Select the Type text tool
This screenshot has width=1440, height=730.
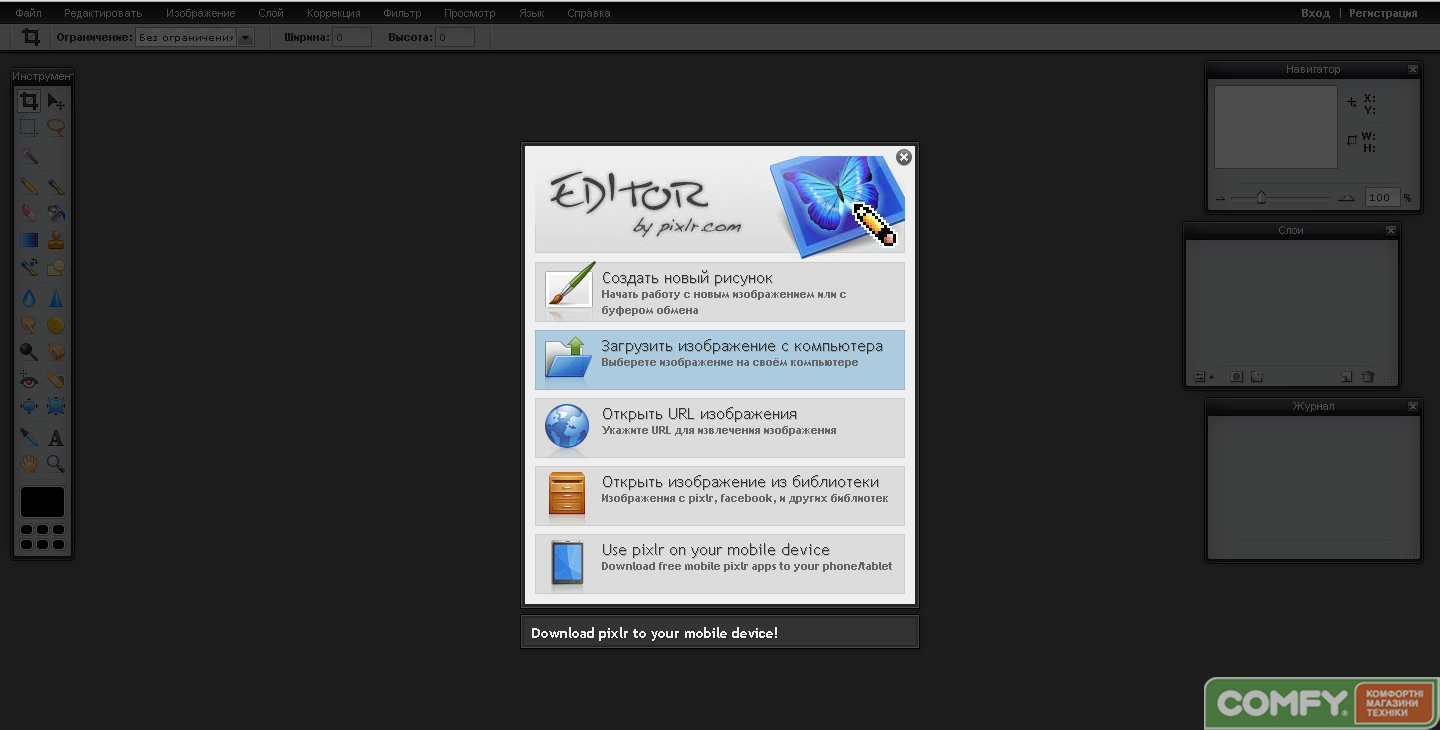coord(56,437)
